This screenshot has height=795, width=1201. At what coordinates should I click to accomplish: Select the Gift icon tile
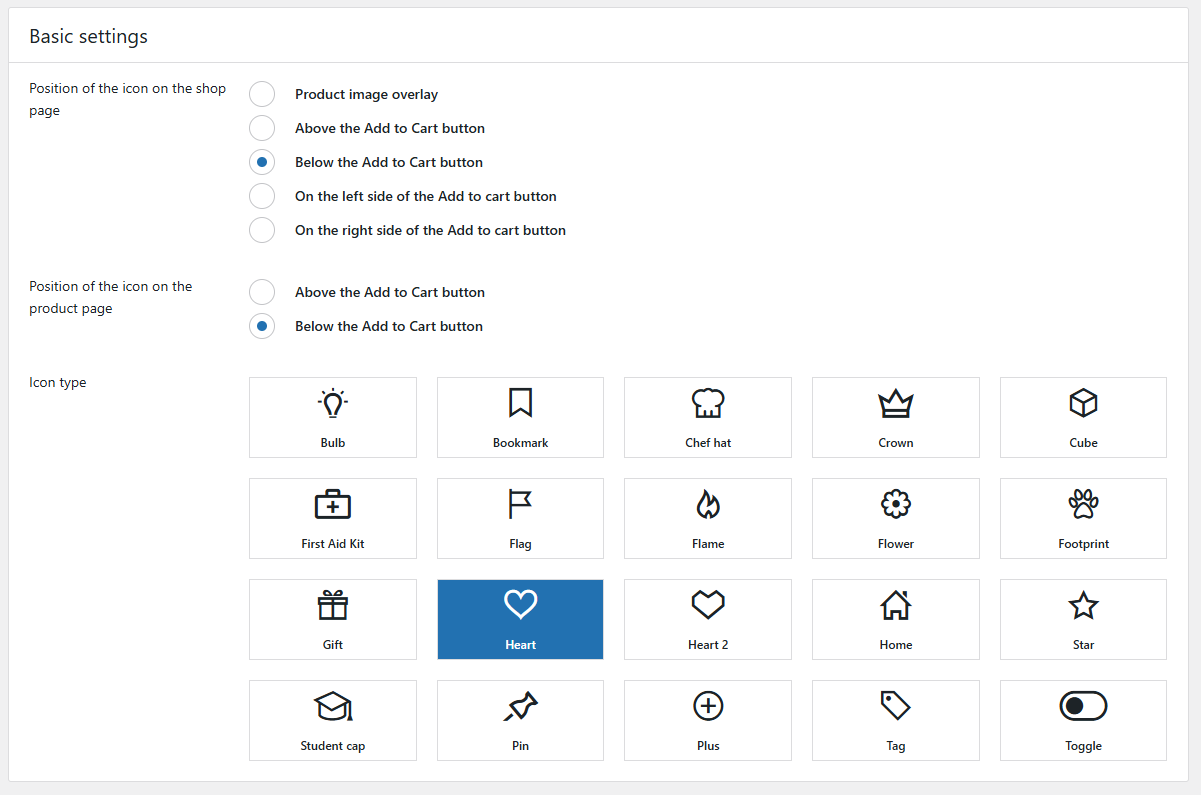(332, 619)
